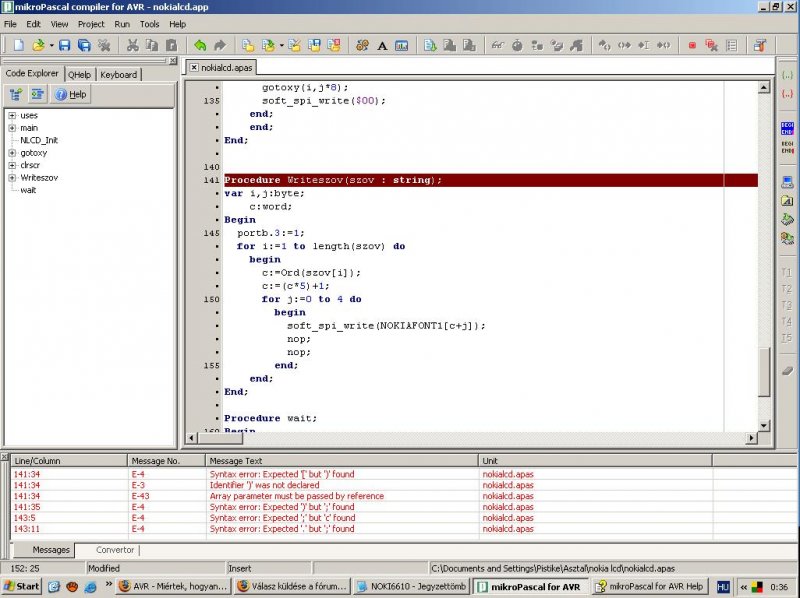Paste from clipboard using the toolbar icon
800x598 pixels.
(171, 45)
